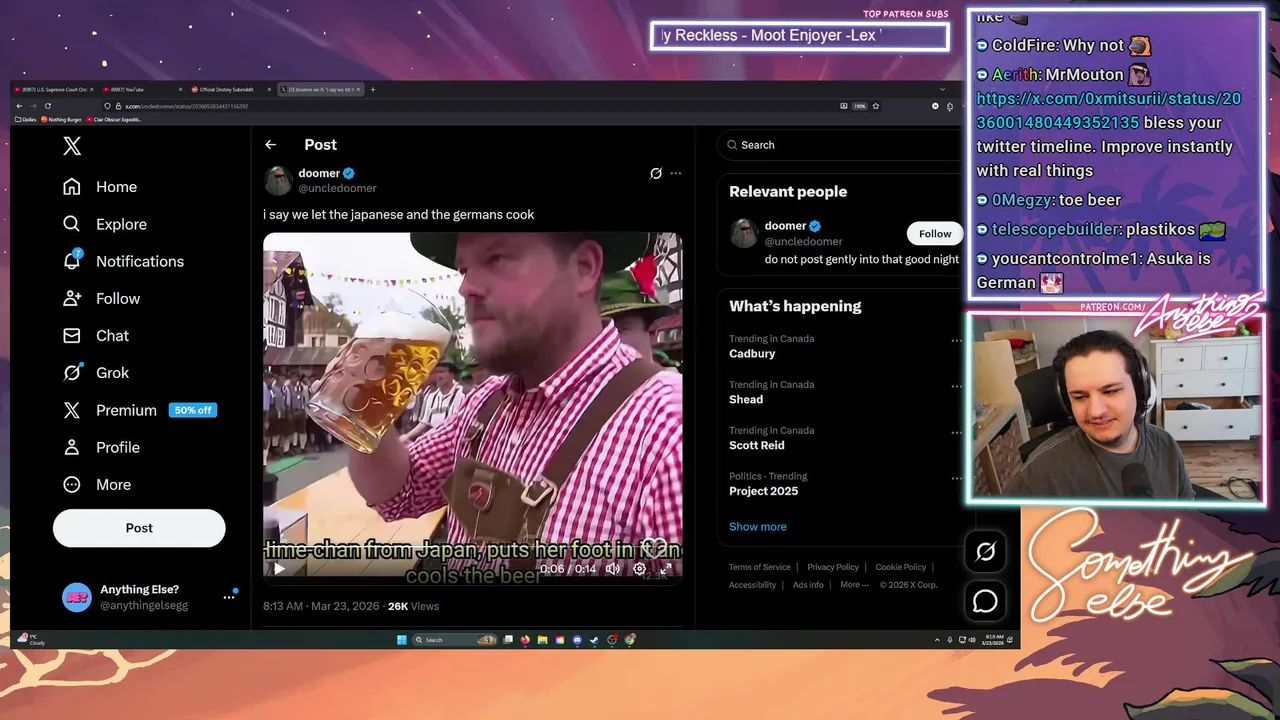This screenshot has width=1280, height=720.
Task: Open a new browser tab
Action: pyautogui.click(x=373, y=90)
